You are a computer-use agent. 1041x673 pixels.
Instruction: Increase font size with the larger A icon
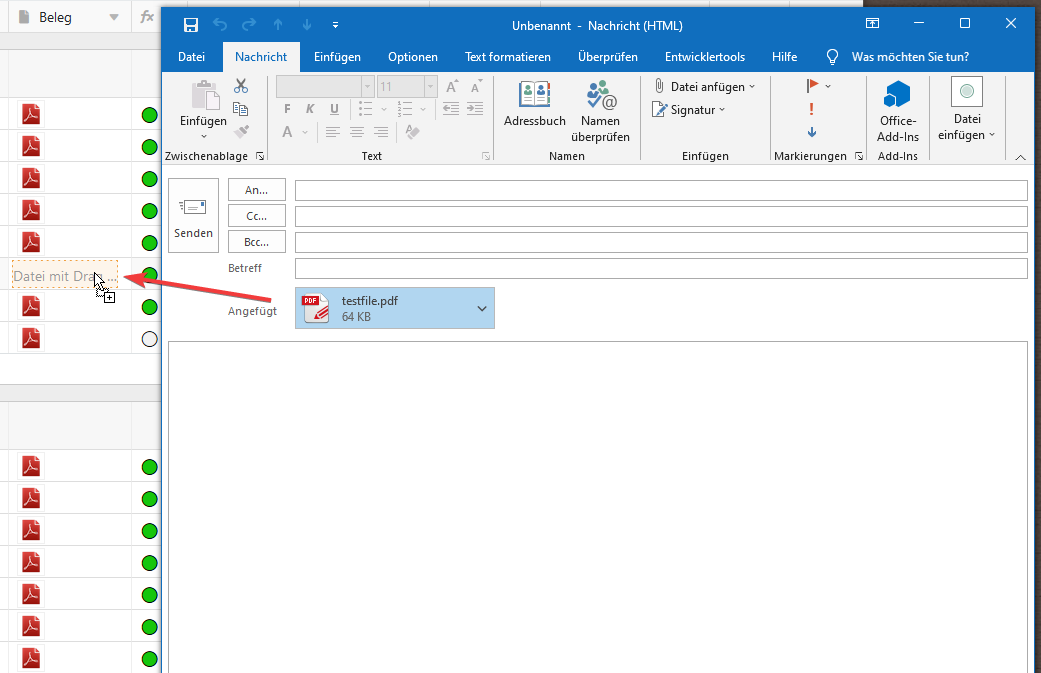(451, 86)
